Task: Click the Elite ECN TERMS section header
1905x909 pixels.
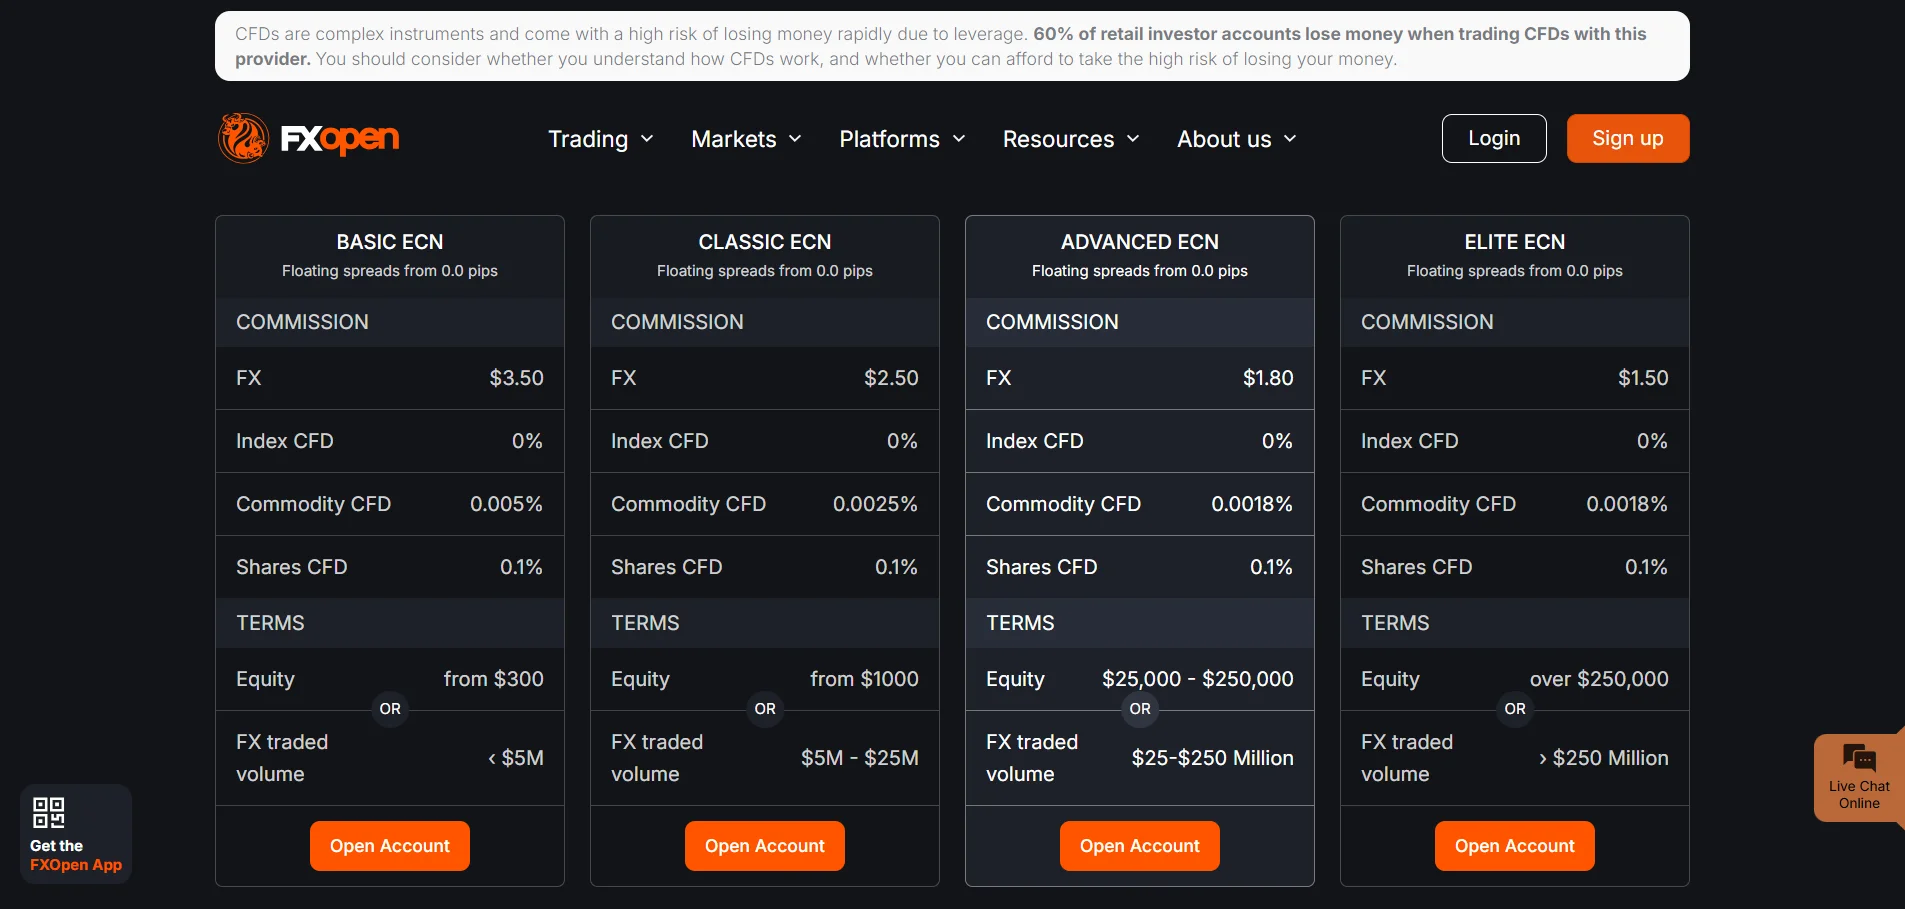Action: pyautogui.click(x=1515, y=623)
